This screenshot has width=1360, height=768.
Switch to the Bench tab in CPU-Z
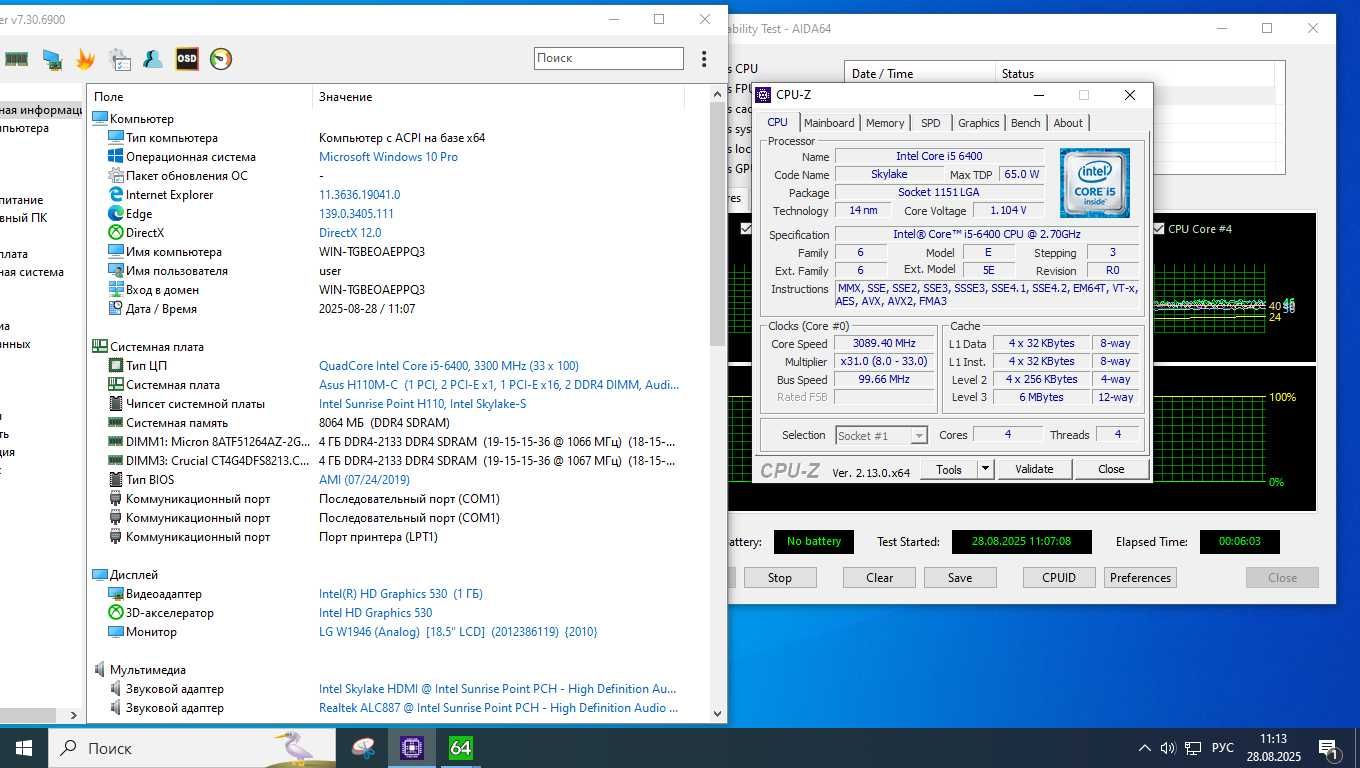click(1025, 123)
